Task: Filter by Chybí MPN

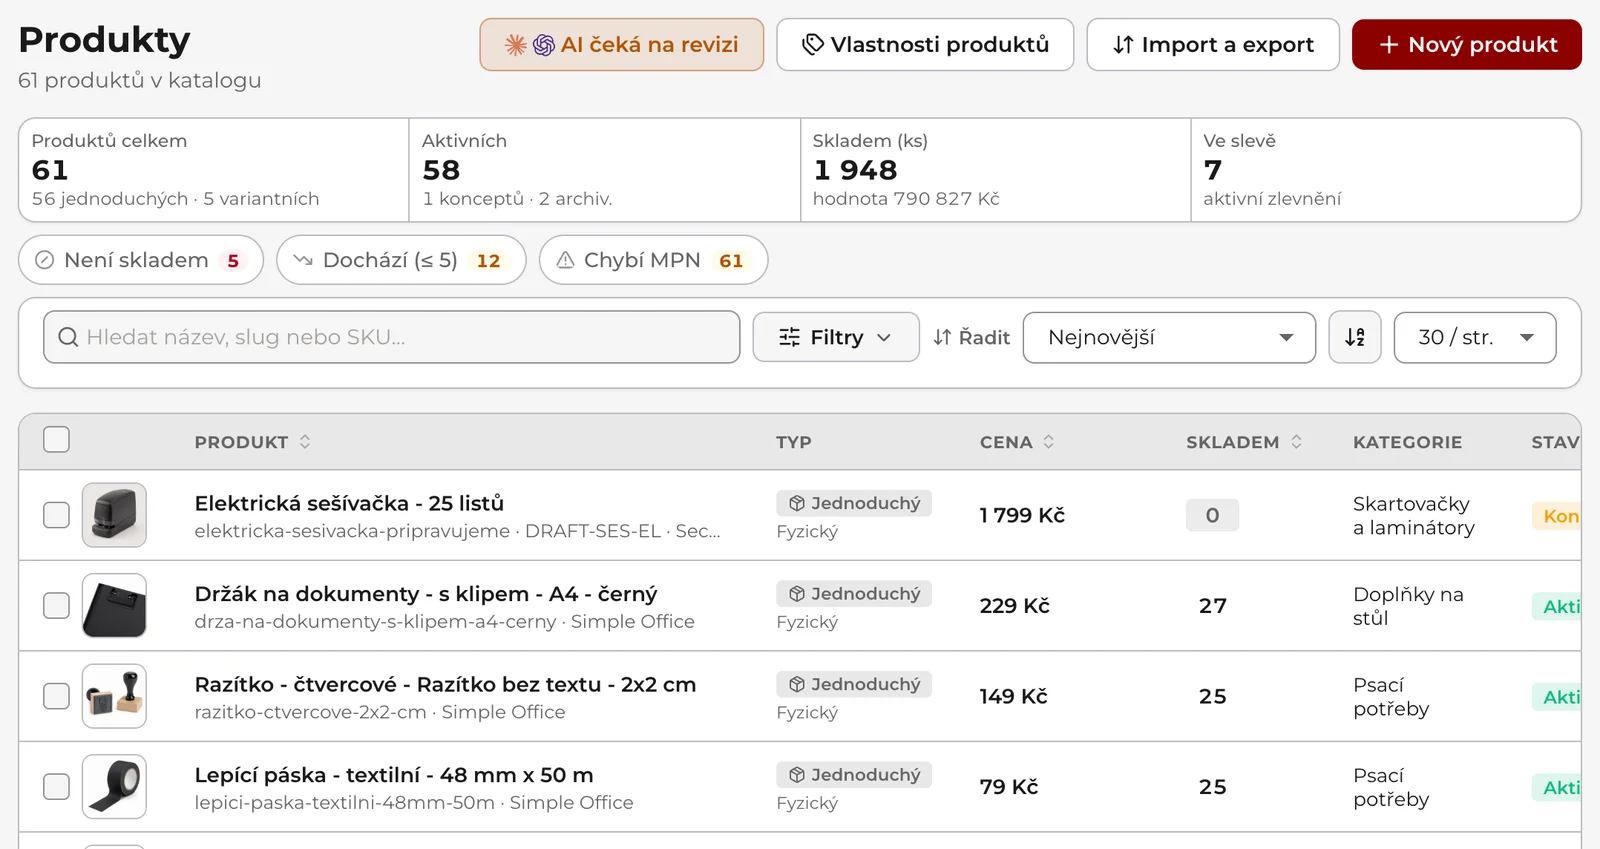Action: click(653, 260)
